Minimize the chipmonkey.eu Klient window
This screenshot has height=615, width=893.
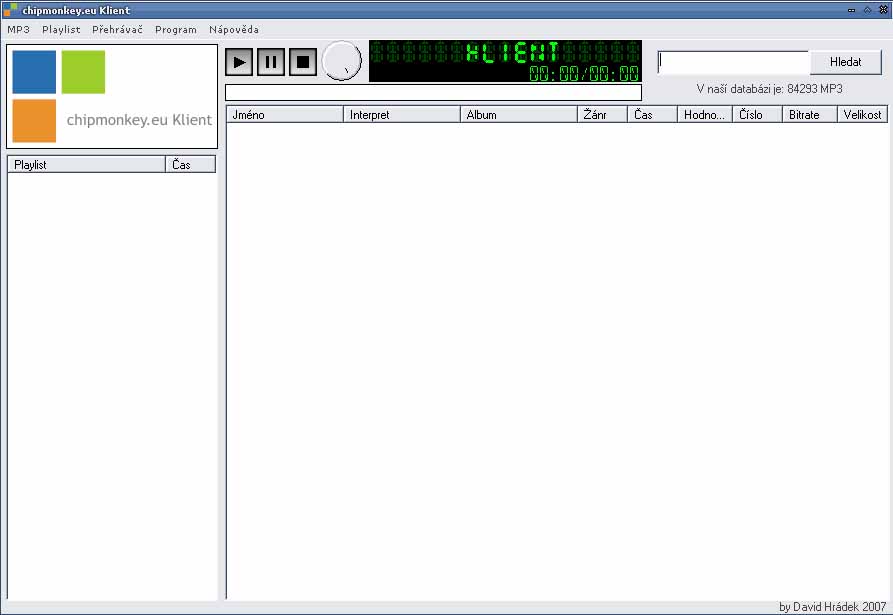(851, 10)
